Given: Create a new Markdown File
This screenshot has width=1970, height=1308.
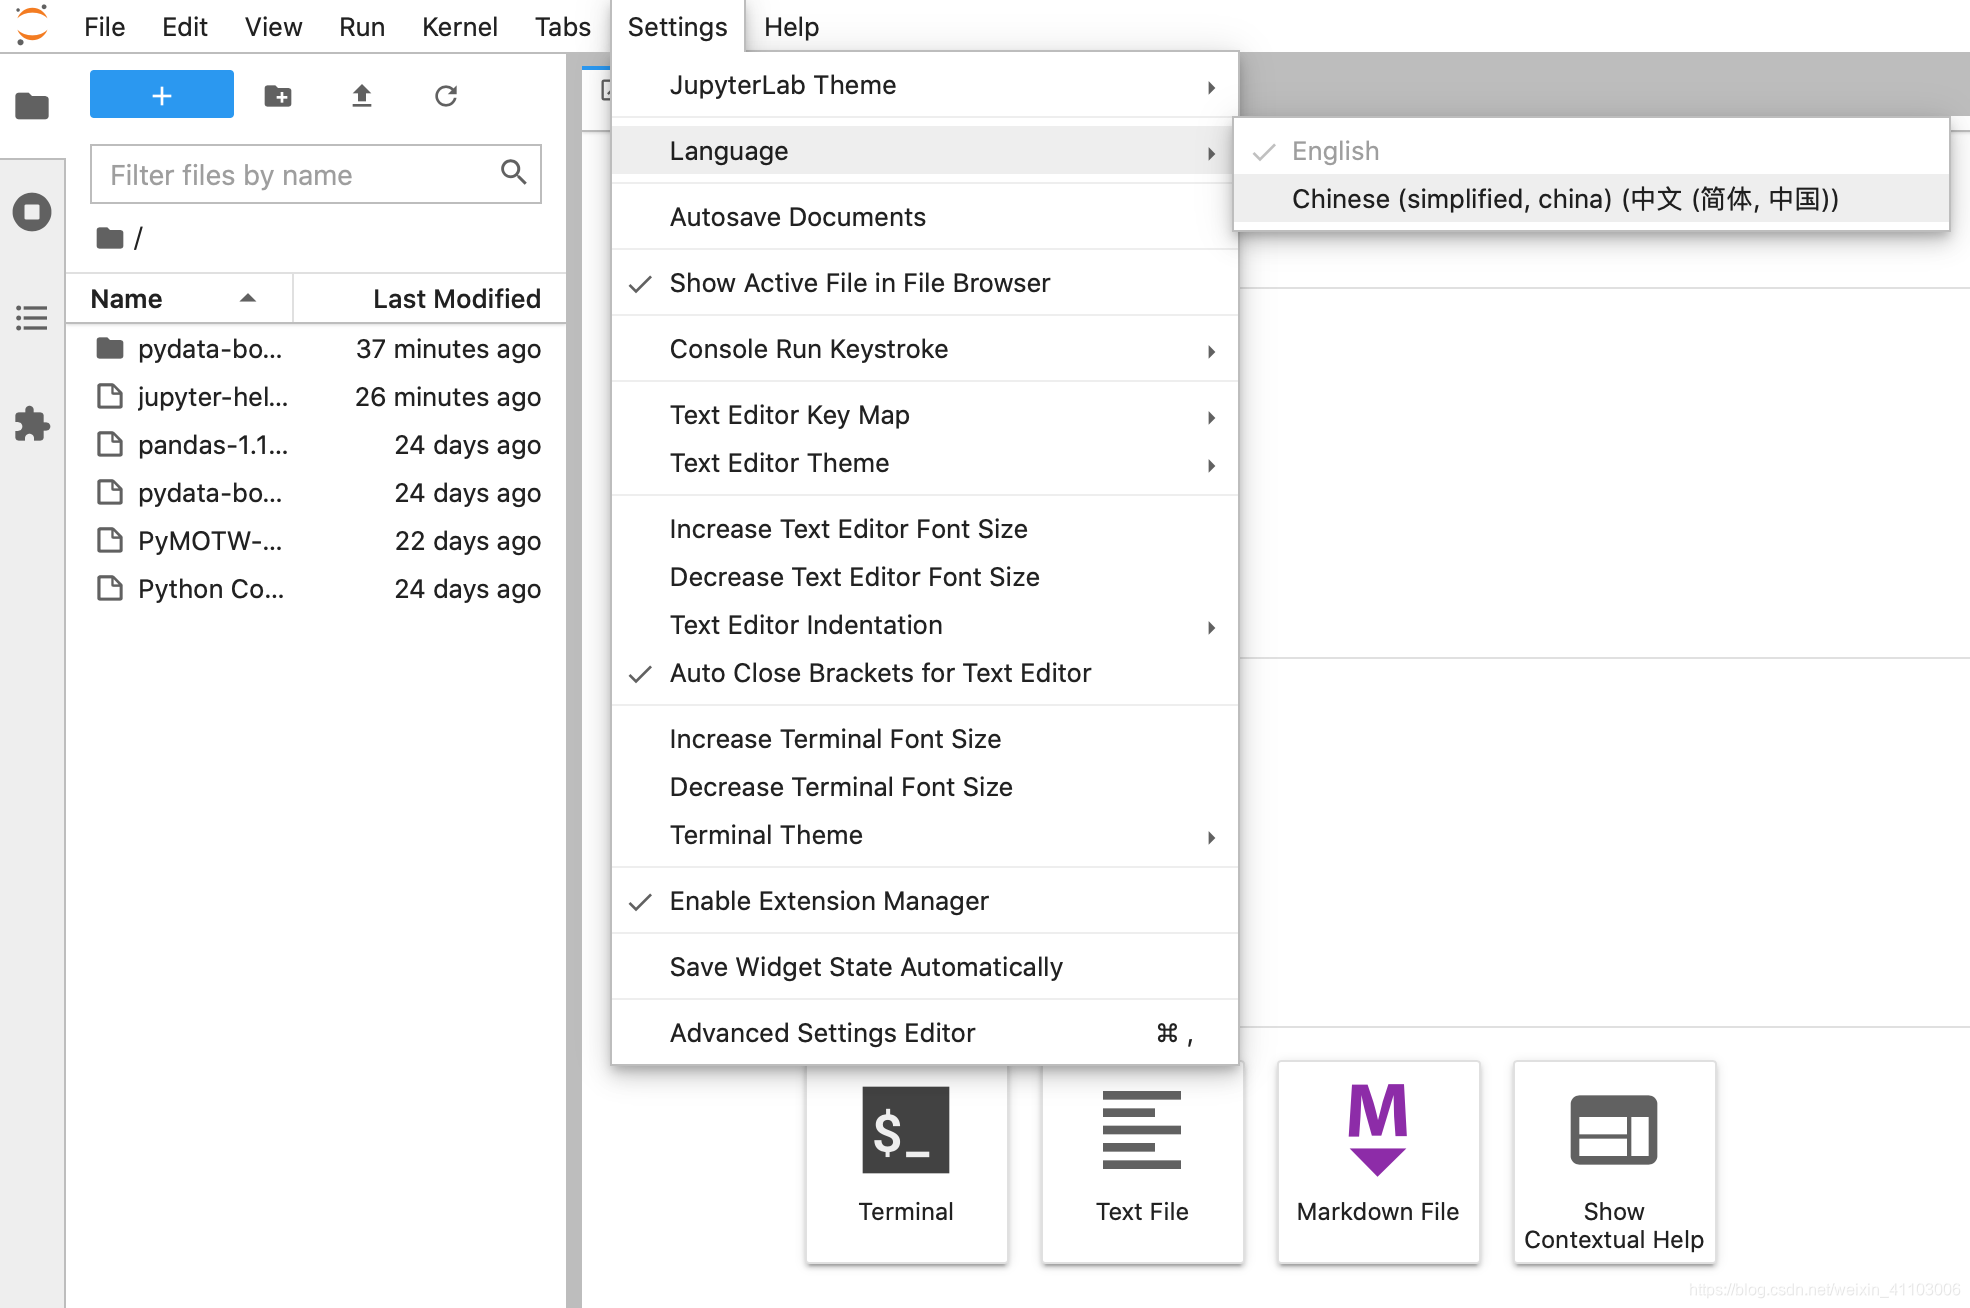Looking at the screenshot, I should coord(1378,1160).
